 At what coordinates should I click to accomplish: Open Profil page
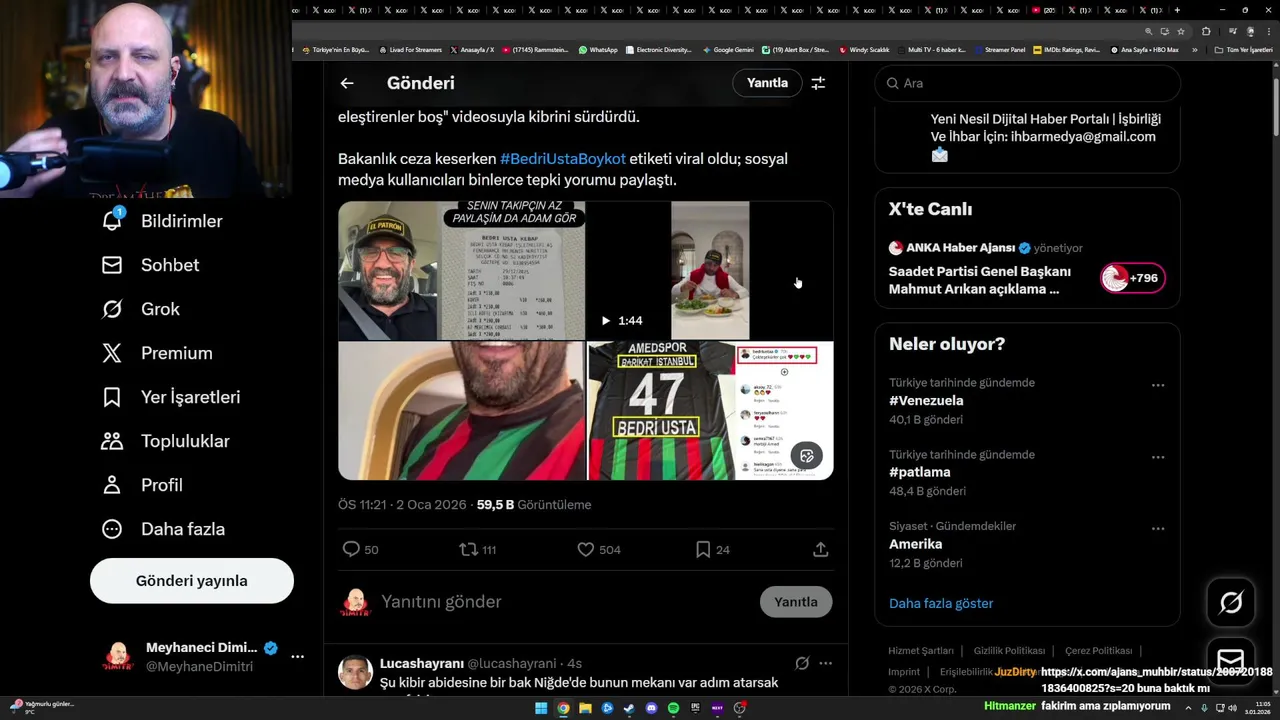pyautogui.click(x=142, y=485)
